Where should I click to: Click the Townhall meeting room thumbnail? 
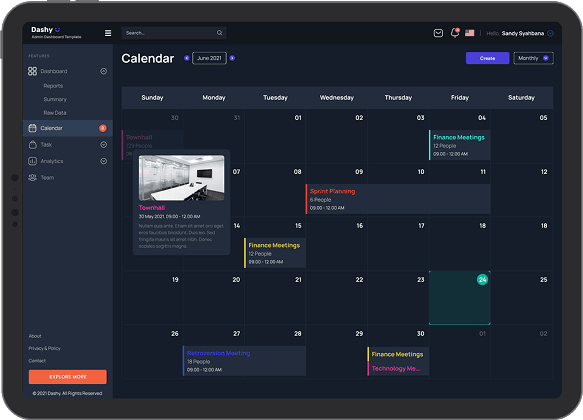(181, 178)
